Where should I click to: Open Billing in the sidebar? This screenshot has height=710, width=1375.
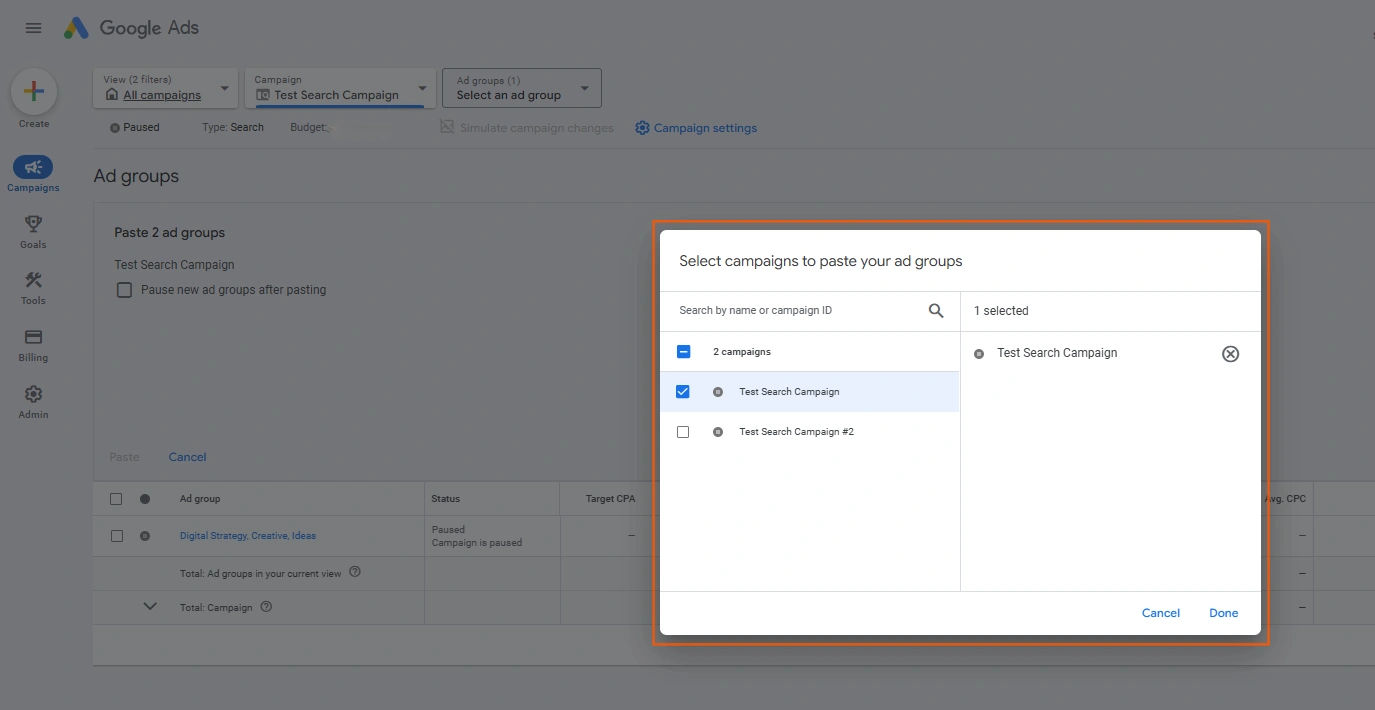tap(33, 344)
